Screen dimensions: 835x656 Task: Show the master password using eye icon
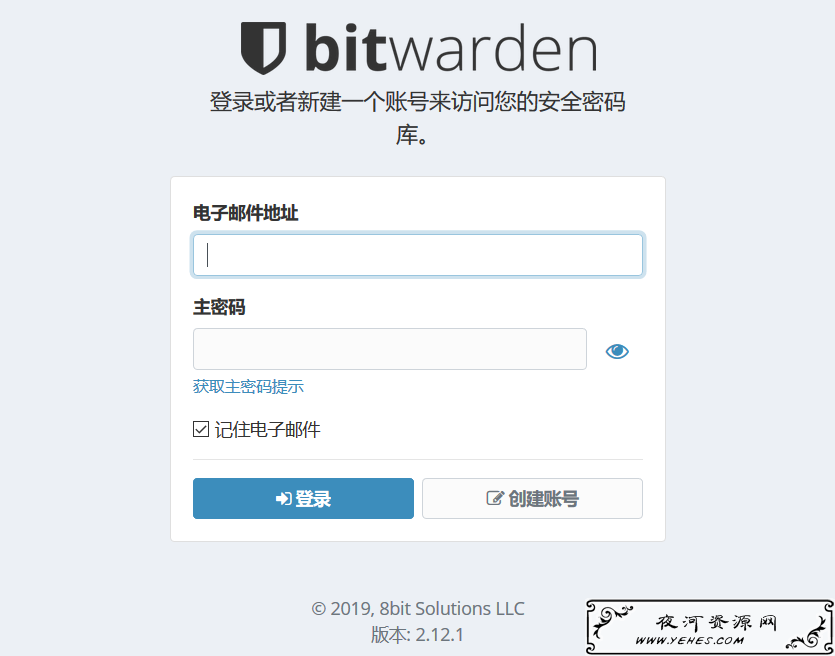(x=617, y=351)
